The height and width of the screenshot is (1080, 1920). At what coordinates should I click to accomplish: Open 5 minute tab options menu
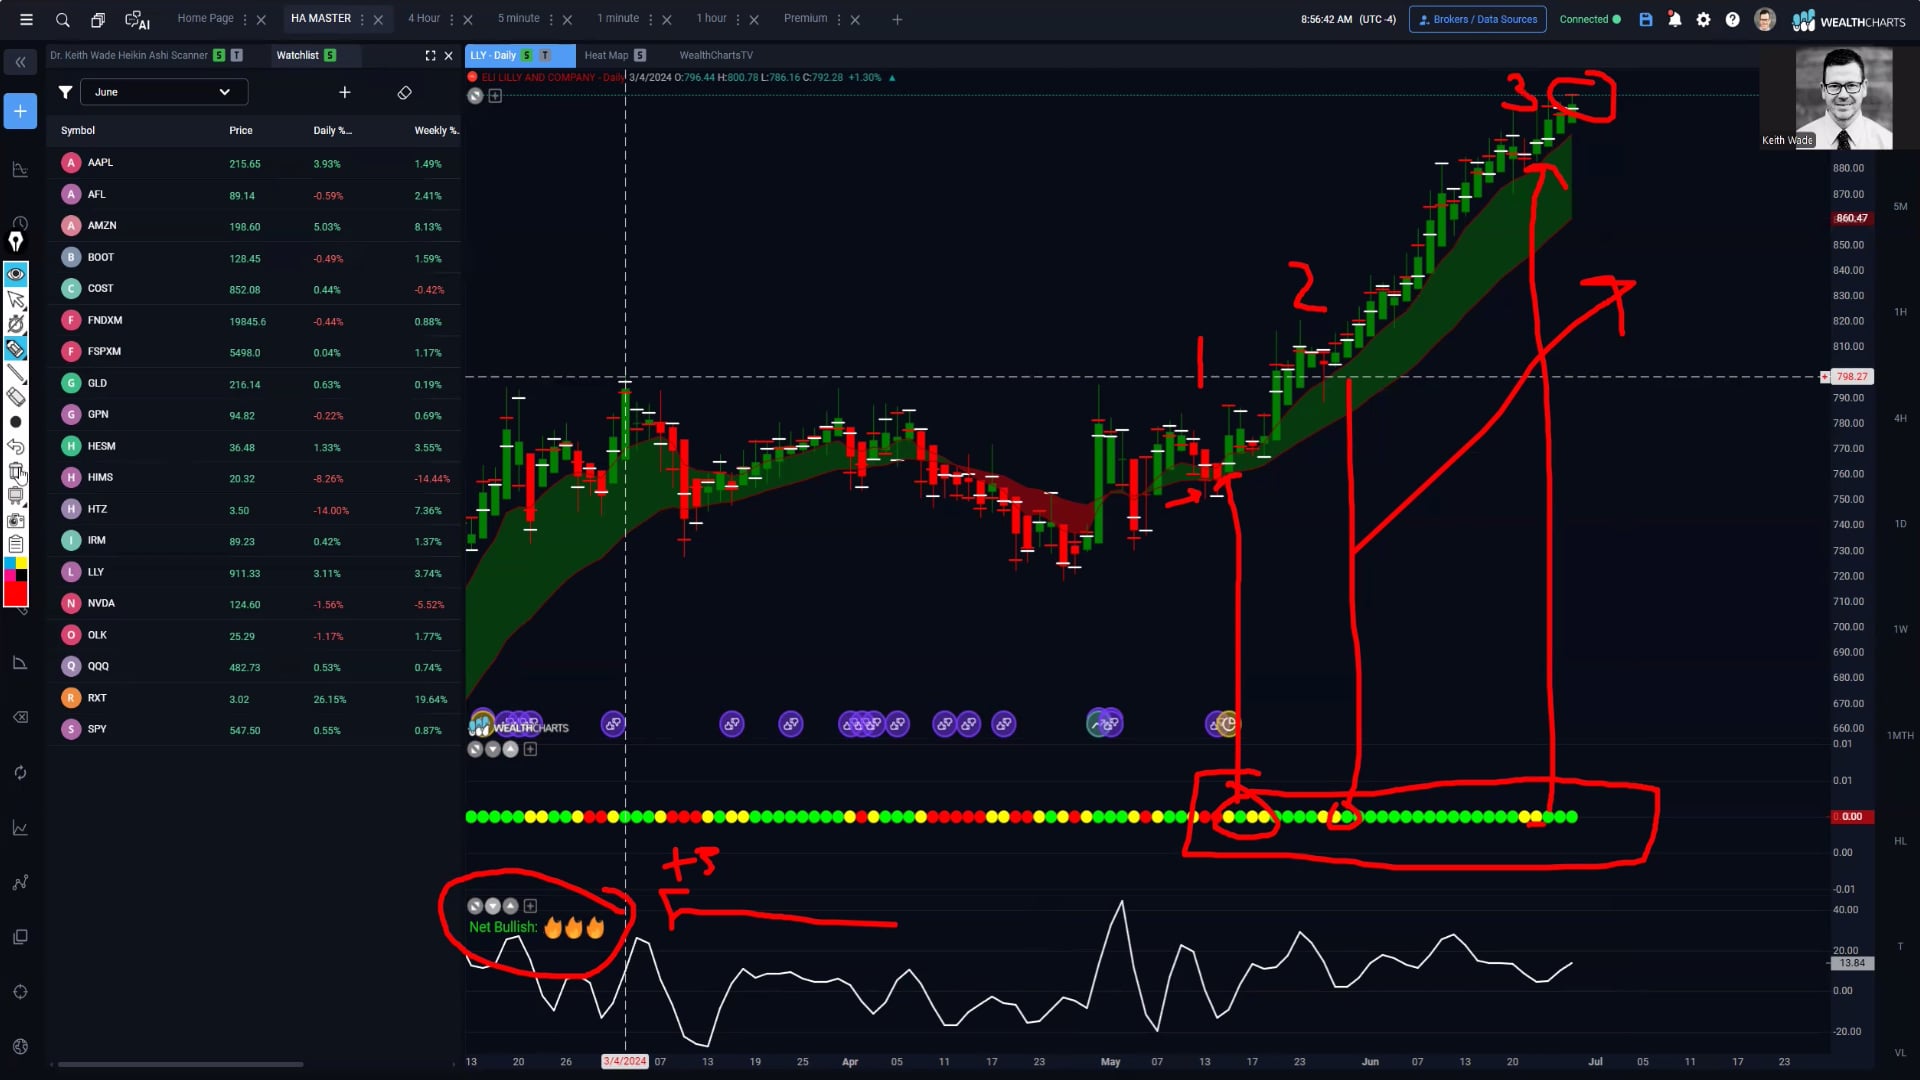[x=552, y=19]
